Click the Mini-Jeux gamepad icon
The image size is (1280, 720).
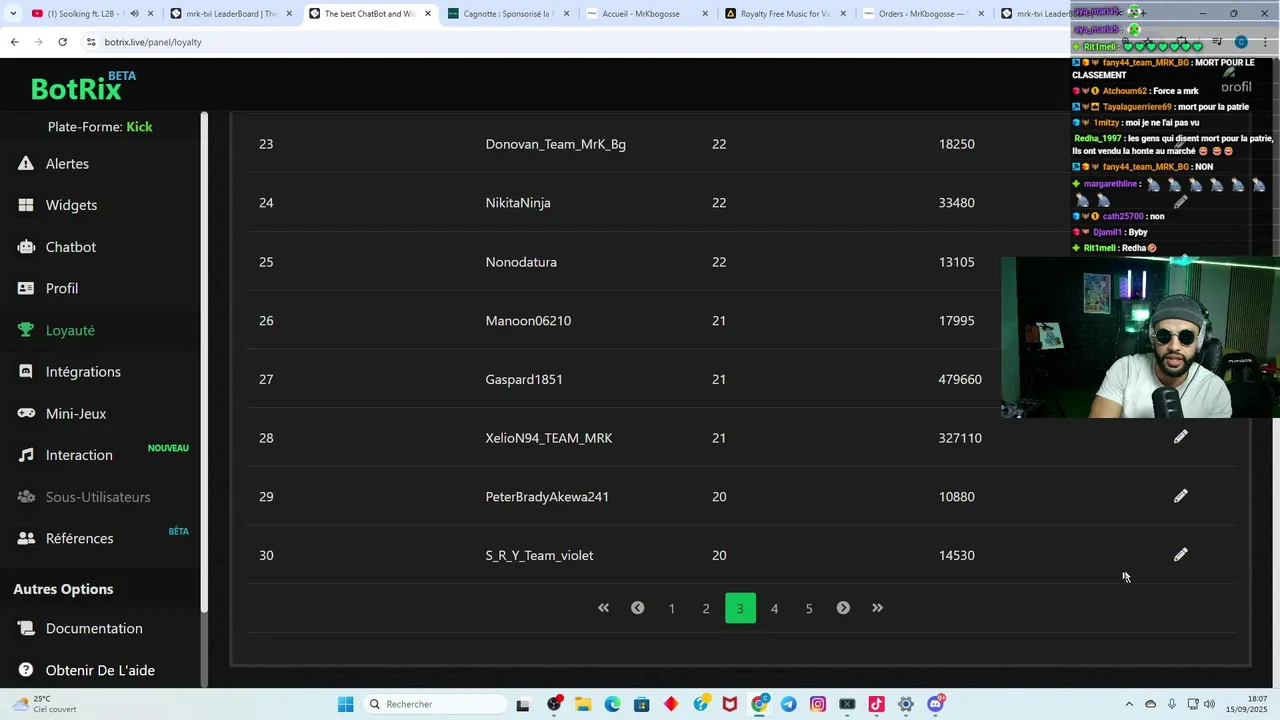26,413
